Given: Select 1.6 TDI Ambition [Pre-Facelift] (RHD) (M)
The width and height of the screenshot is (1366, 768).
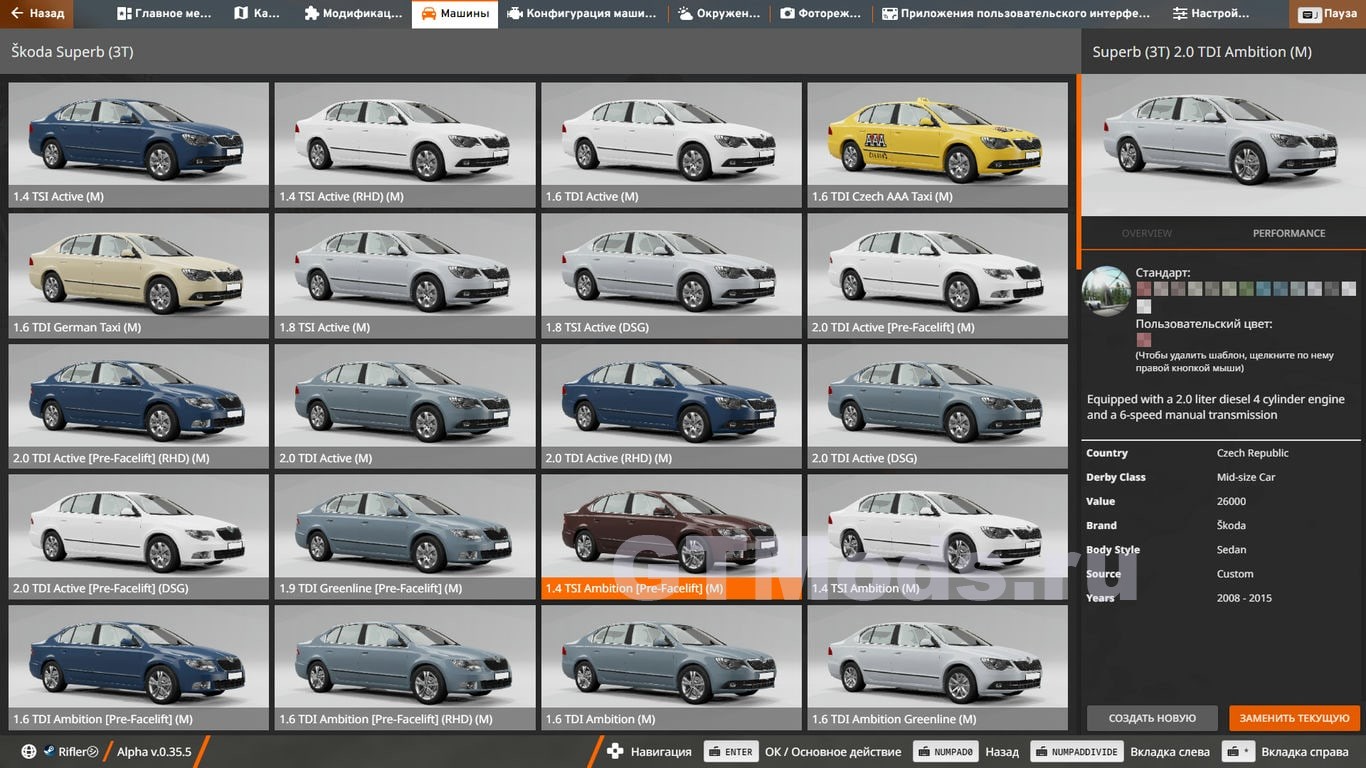Looking at the screenshot, I should click(405, 667).
